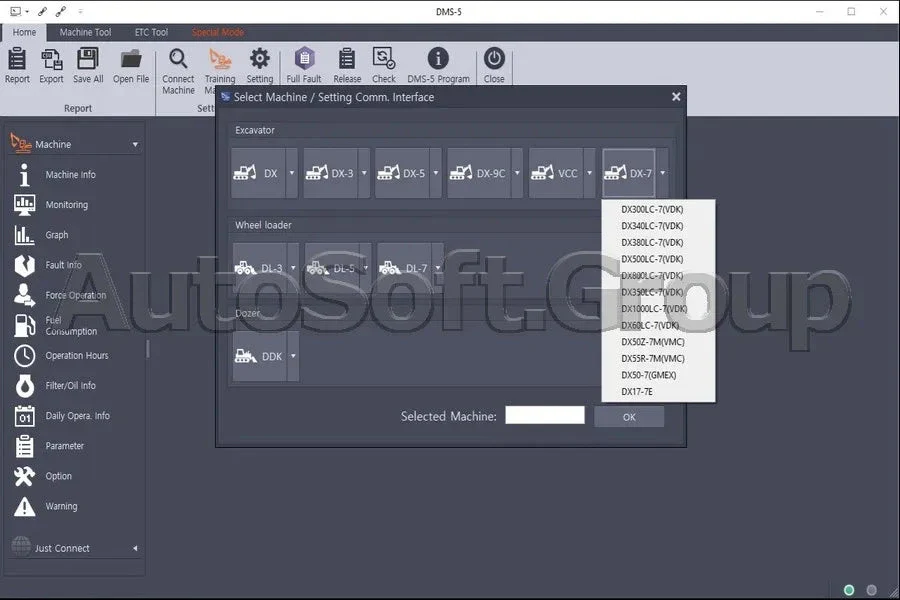Close the Select Machine dialog
The width and height of the screenshot is (900, 600).
[676, 97]
